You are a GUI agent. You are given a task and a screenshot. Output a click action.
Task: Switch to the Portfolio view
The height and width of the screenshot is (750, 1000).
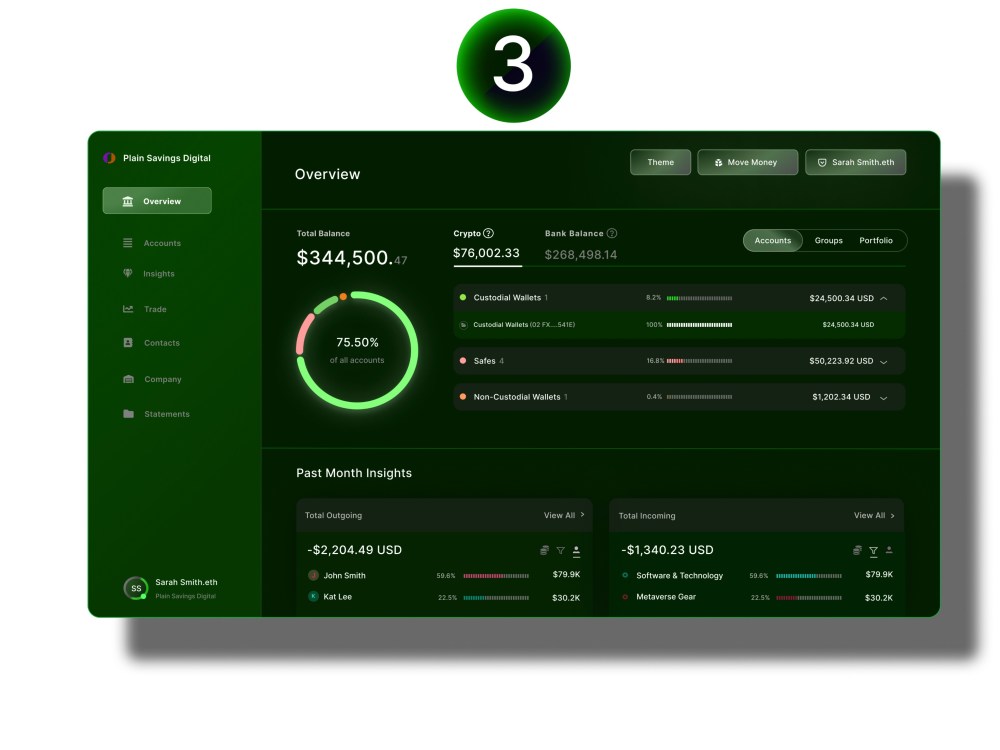tap(876, 240)
